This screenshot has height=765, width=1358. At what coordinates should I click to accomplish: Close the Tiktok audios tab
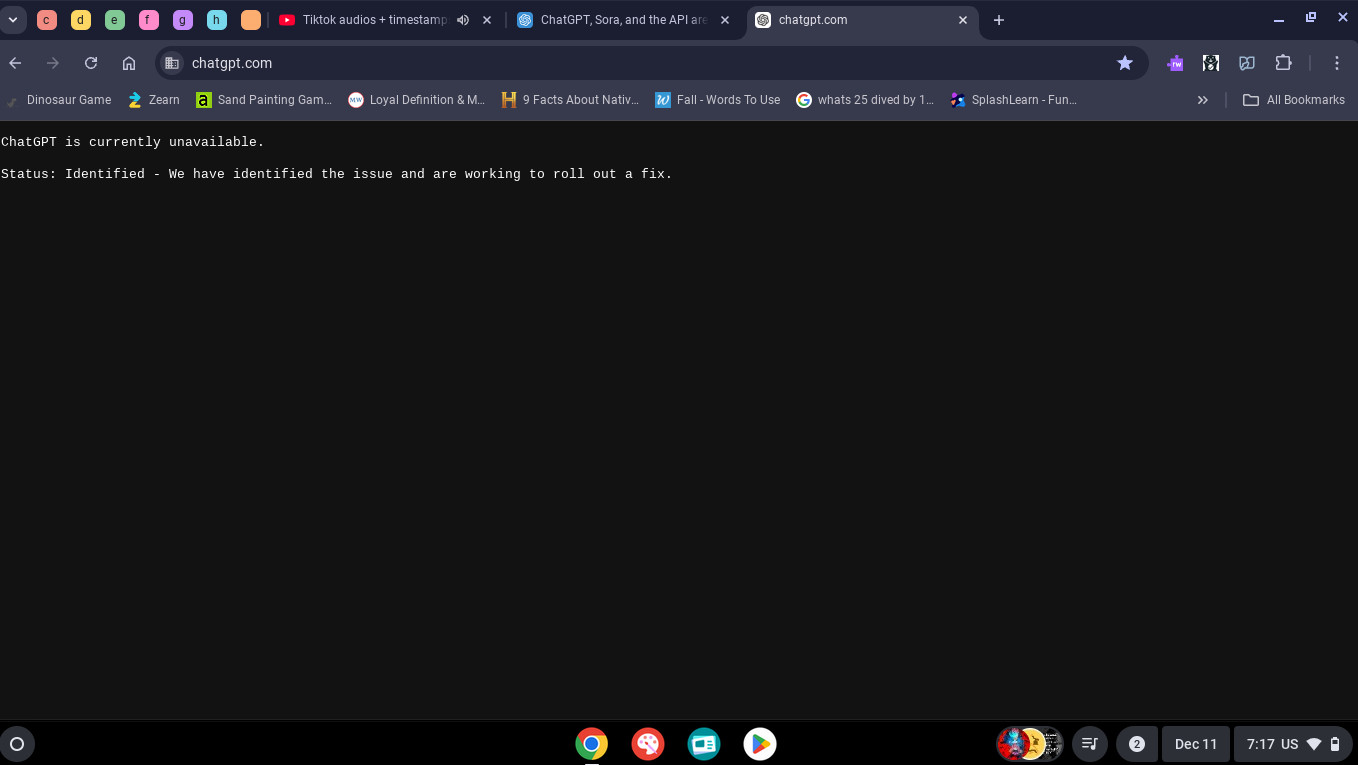[x=487, y=20]
